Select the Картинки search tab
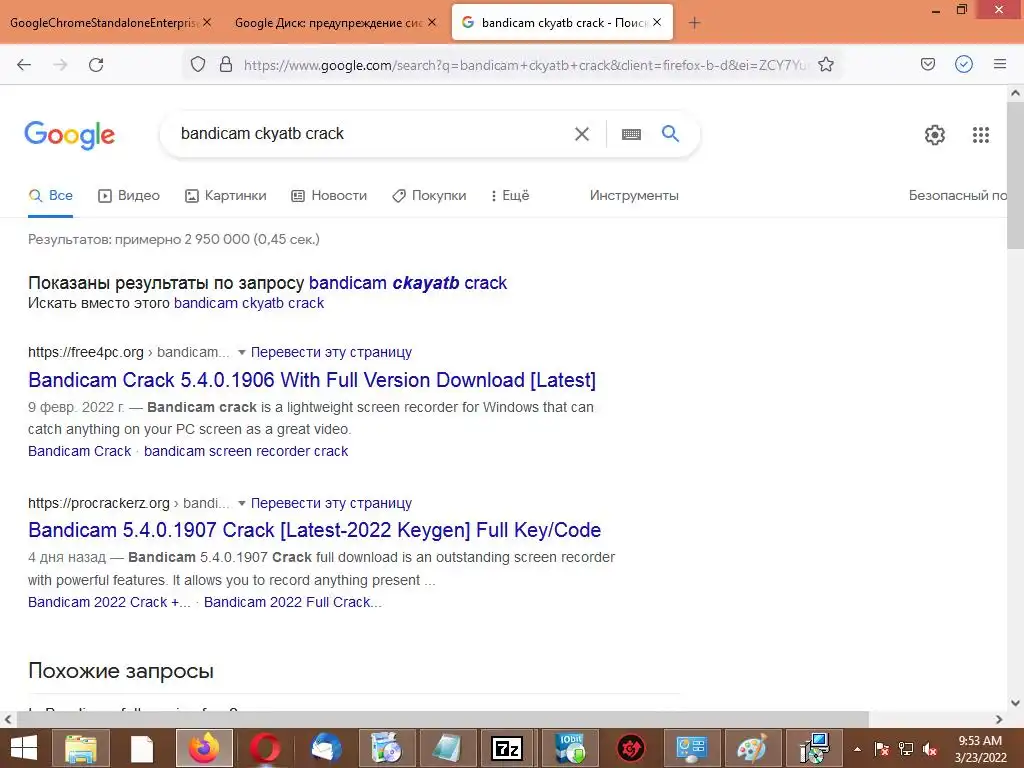The height and width of the screenshot is (768, 1024). 226,195
